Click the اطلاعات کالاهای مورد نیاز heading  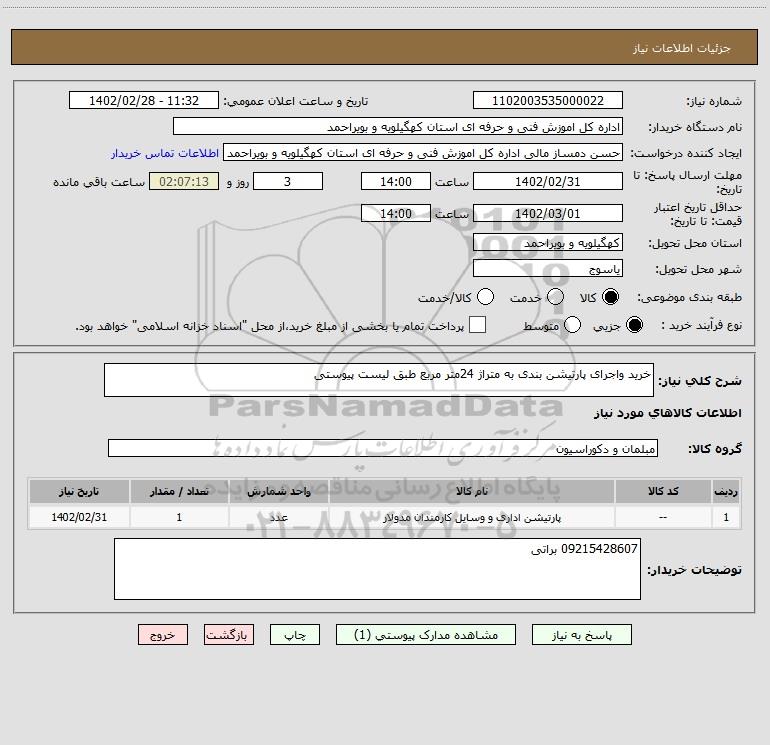pos(667,413)
